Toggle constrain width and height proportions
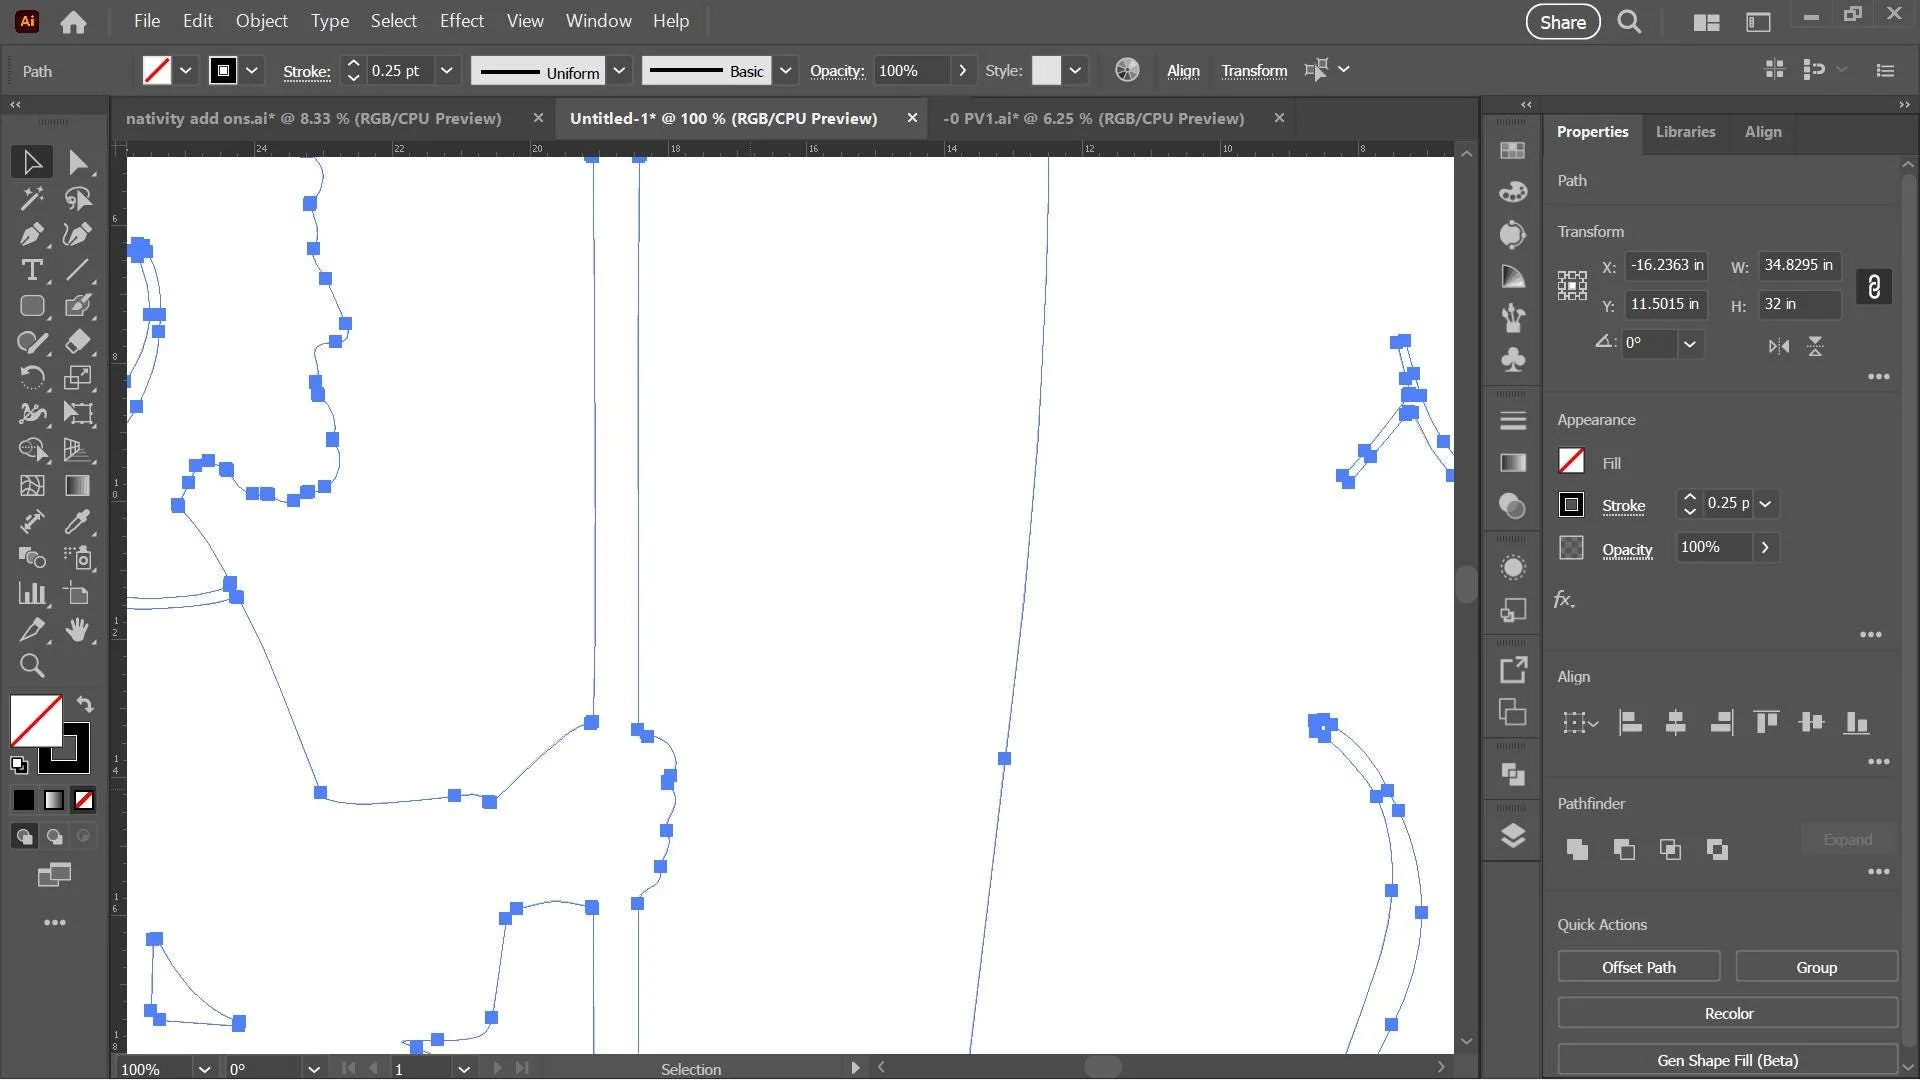This screenshot has width=1920, height=1080. 1874,287
